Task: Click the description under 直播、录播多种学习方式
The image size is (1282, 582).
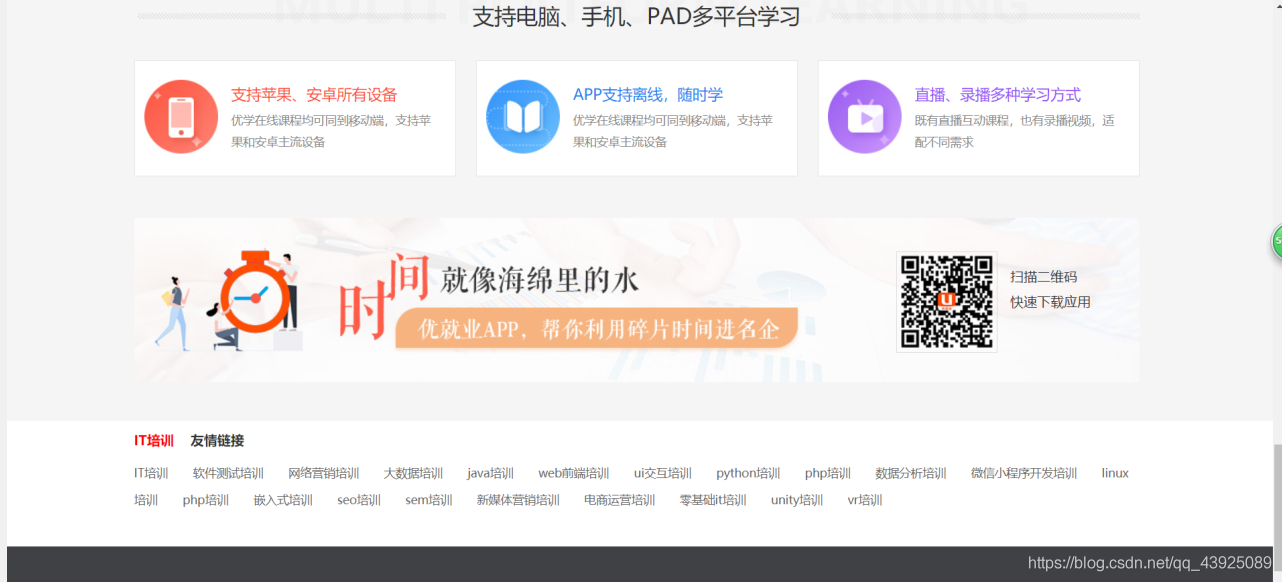Action: (1015, 131)
